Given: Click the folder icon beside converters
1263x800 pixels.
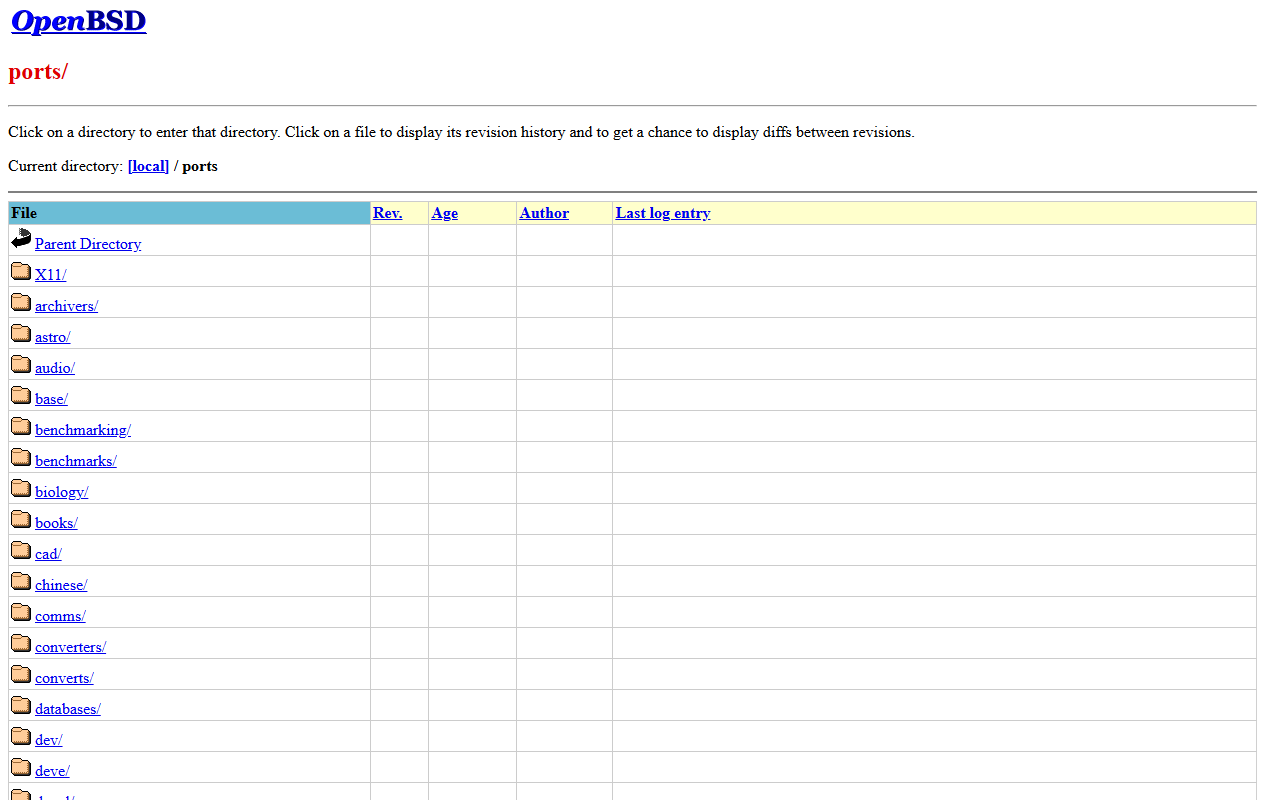Looking at the screenshot, I should (21, 641).
